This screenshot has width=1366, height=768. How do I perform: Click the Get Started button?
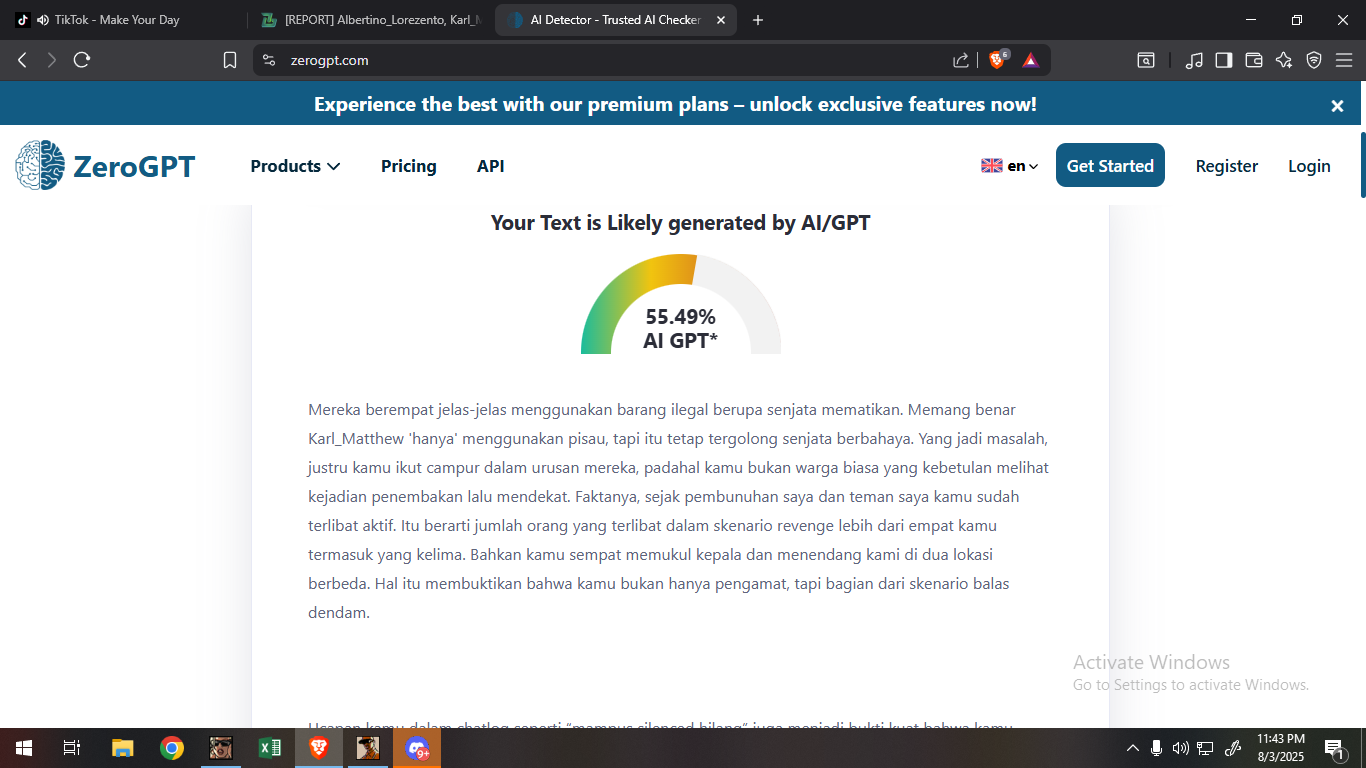coord(1110,165)
